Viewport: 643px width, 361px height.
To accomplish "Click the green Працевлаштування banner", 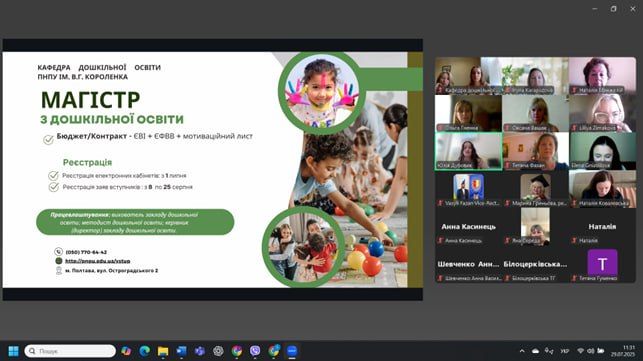I will coord(135,222).
